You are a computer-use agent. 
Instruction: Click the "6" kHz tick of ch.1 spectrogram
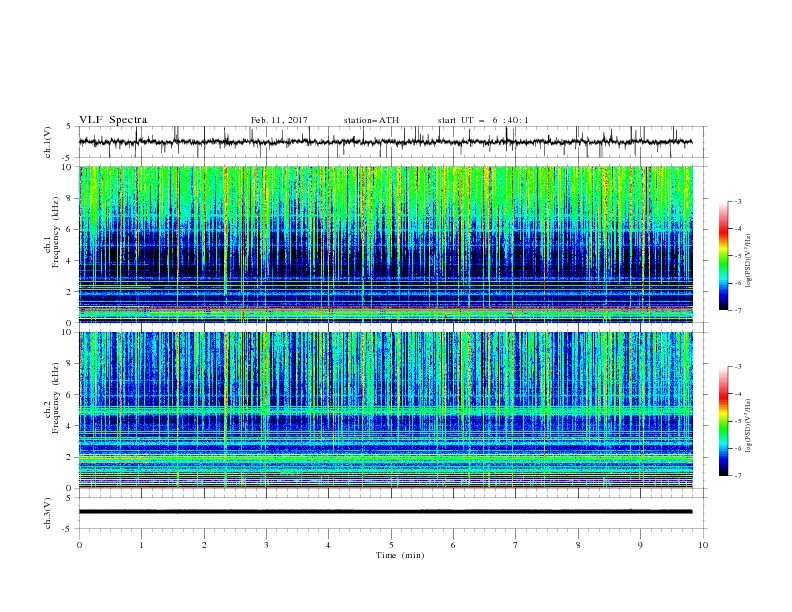[70, 230]
